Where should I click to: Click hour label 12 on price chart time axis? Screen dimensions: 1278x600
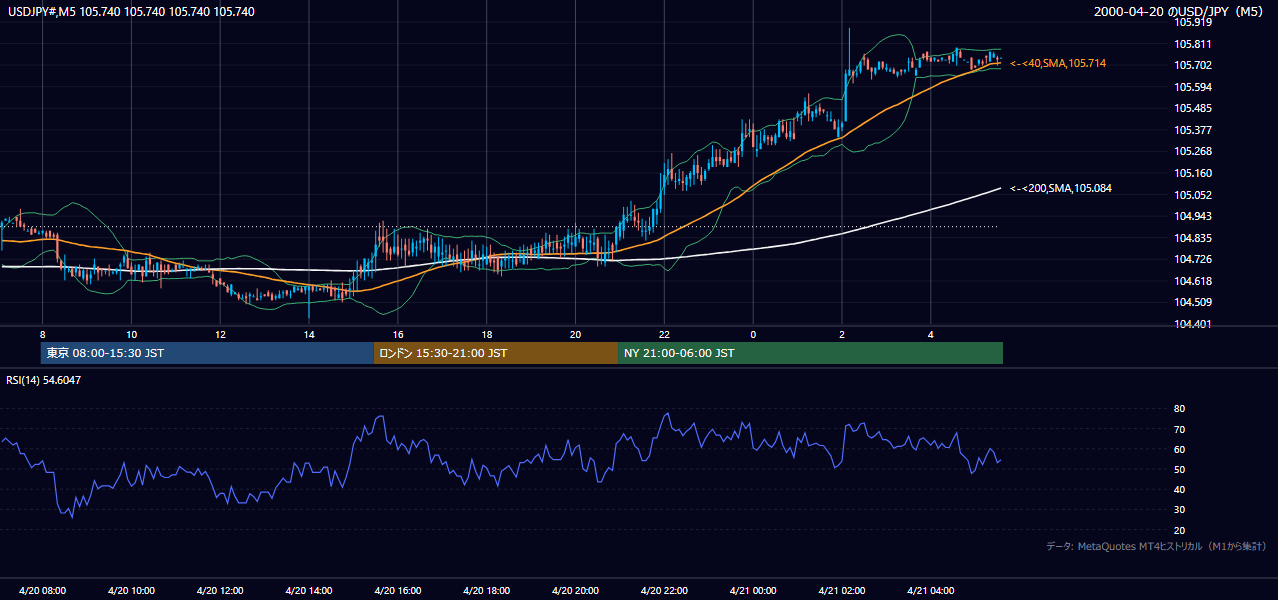click(220, 334)
